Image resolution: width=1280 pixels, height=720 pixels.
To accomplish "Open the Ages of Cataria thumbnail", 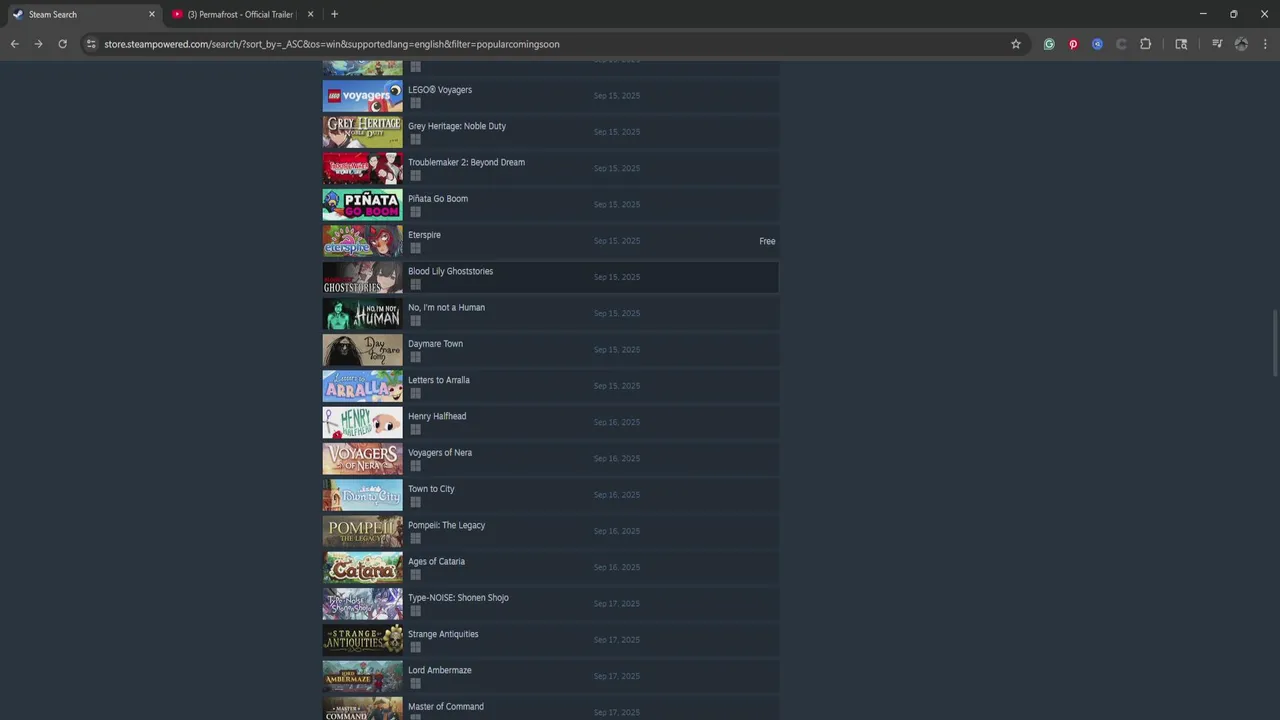I will 362,567.
